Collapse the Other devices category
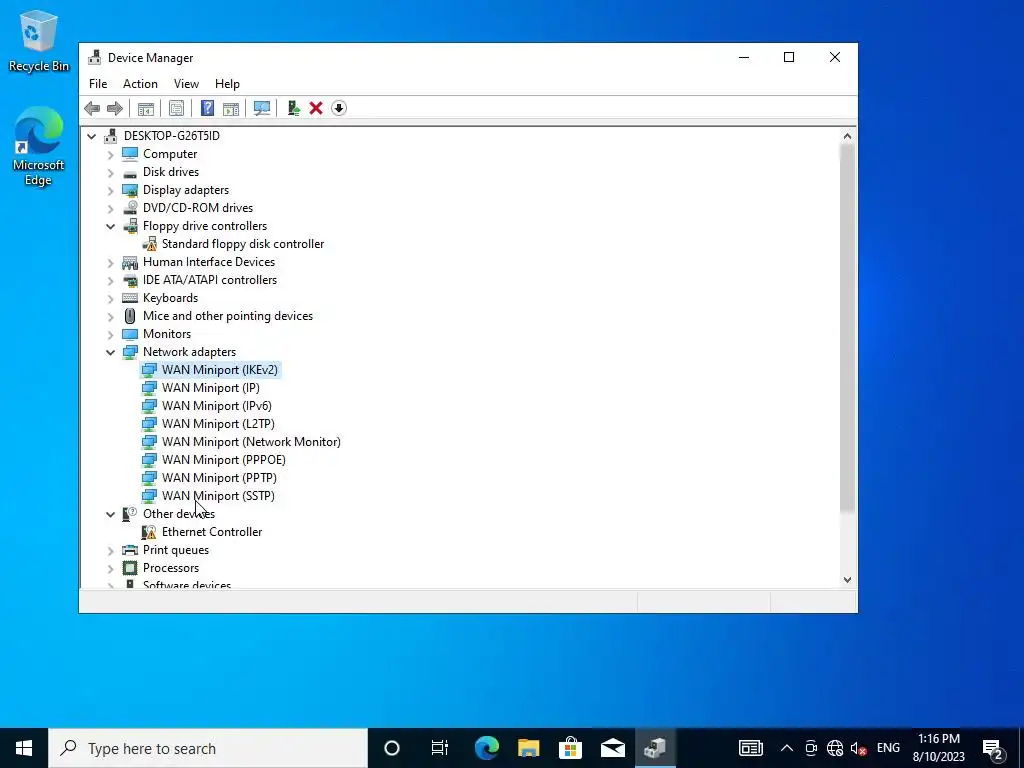 pyautogui.click(x=110, y=514)
